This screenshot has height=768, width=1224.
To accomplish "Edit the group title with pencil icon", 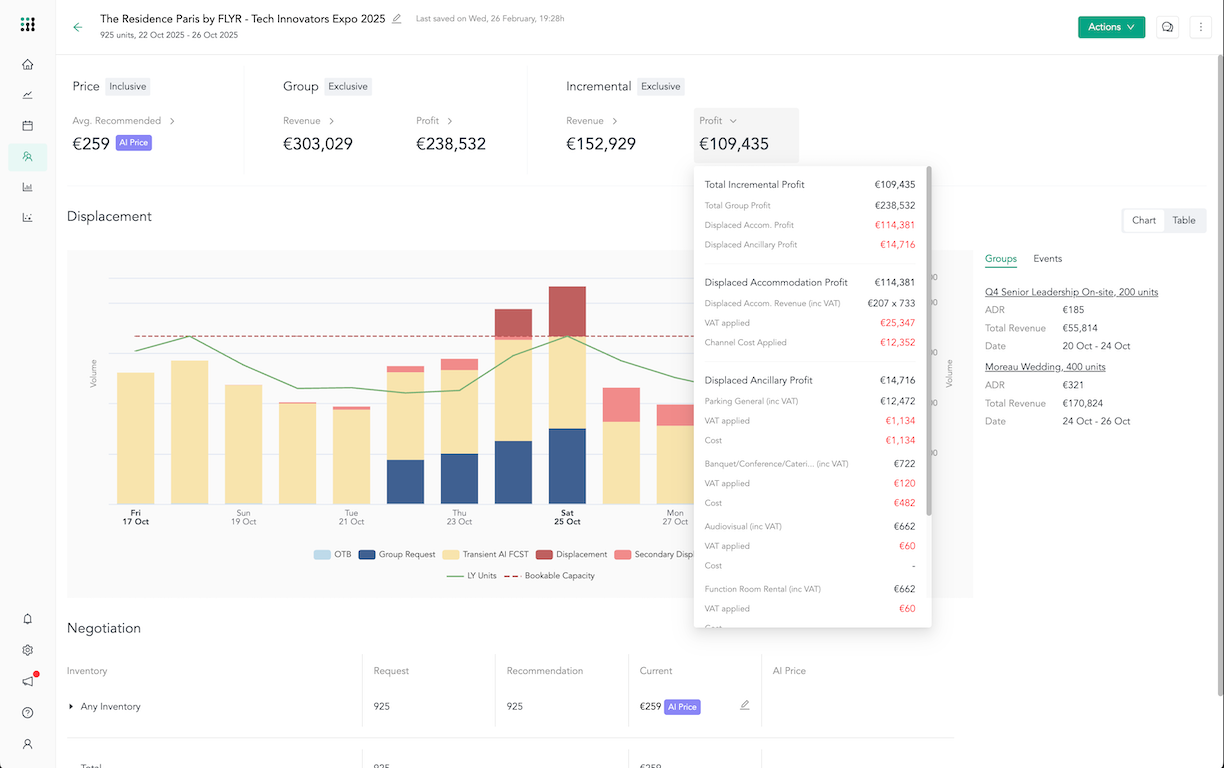I will (397, 19).
